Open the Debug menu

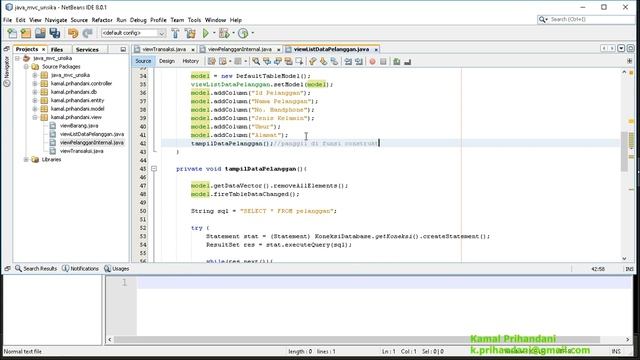(138, 20)
